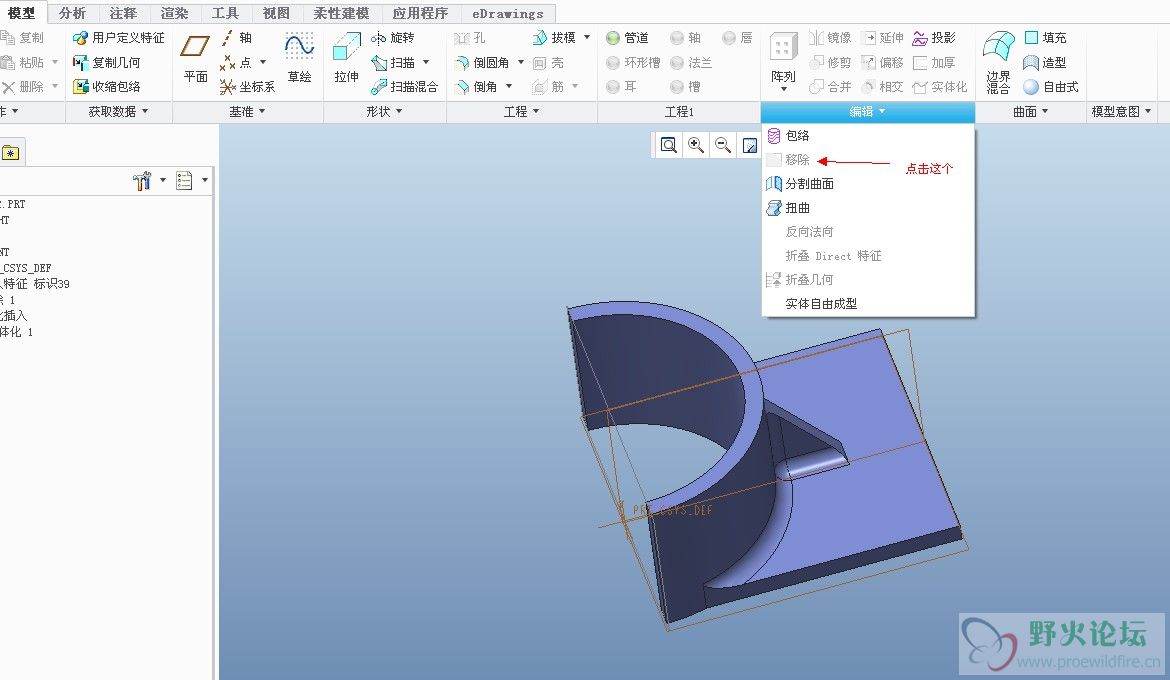Select the 特征 标识39 tree item
This screenshot has height=680, width=1170.
[35, 284]
